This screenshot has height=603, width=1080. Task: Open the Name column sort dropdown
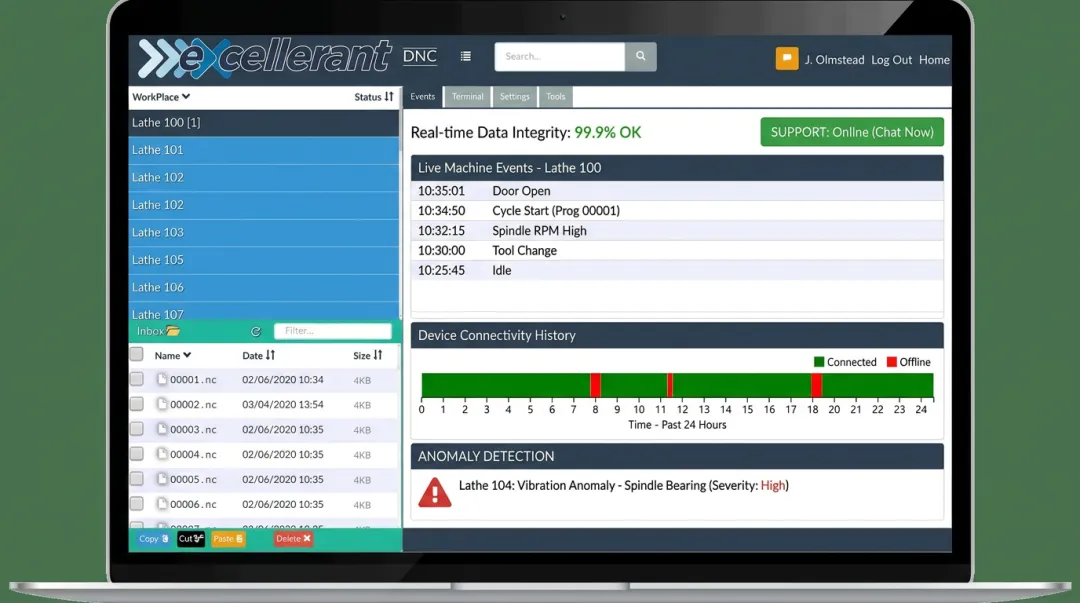(173, 355)
